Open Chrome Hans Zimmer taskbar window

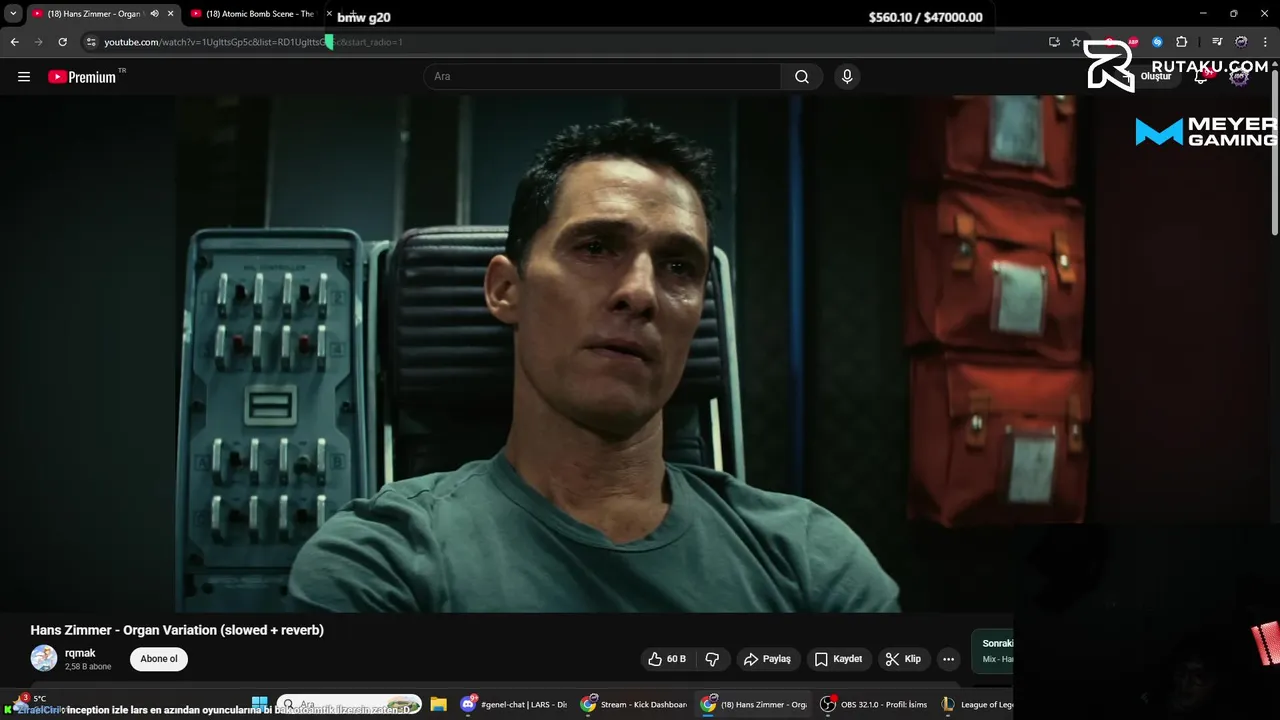pyautogui.click(x=753, y=704)
